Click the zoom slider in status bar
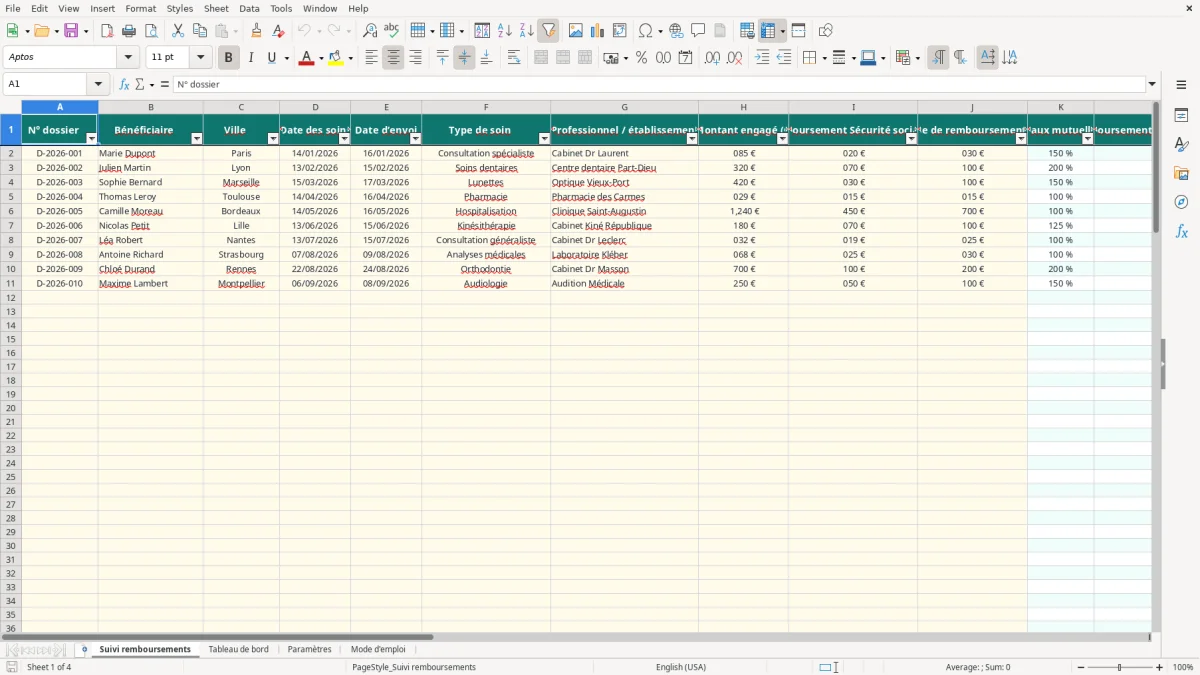 pyautogui.click(x=1120, y=667)
